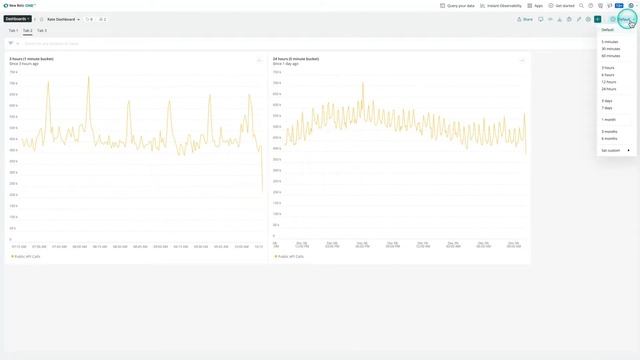Choose 1 month time range
The image size is (640, 360).
pyautogui.click(x=609, y=120)
